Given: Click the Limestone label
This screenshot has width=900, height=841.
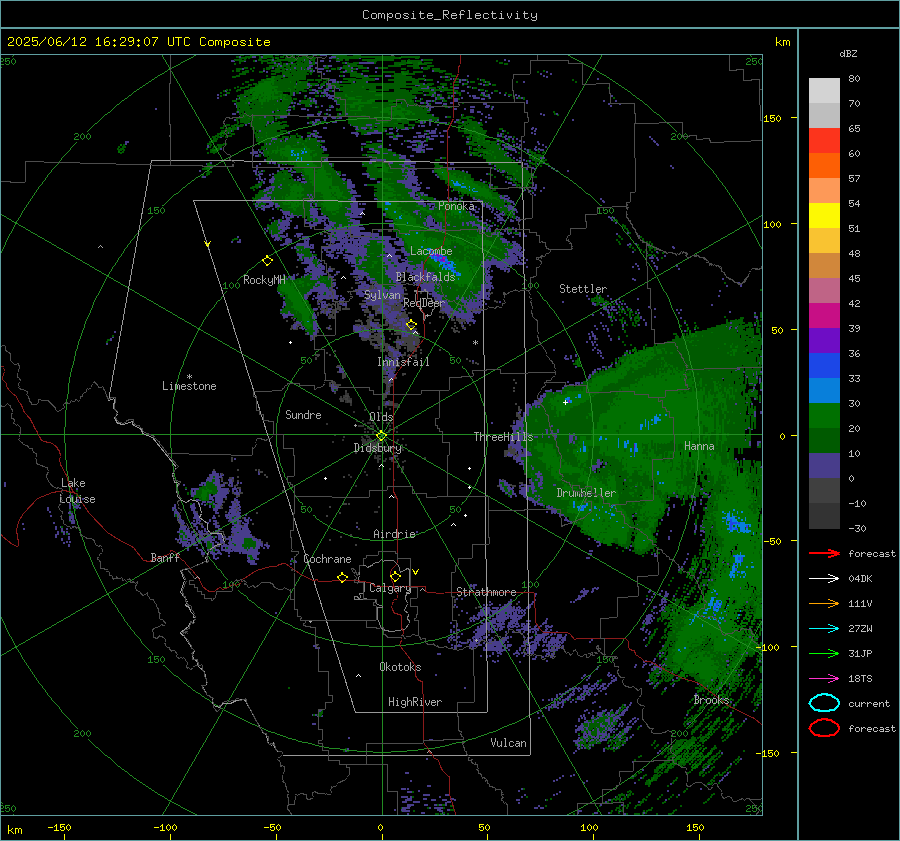Looking at the screenshot, I should pos(189,386).
